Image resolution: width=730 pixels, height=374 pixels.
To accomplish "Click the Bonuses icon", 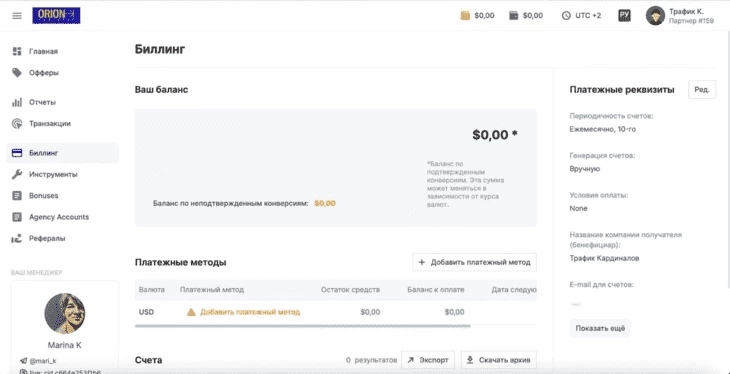I will 17,196.
